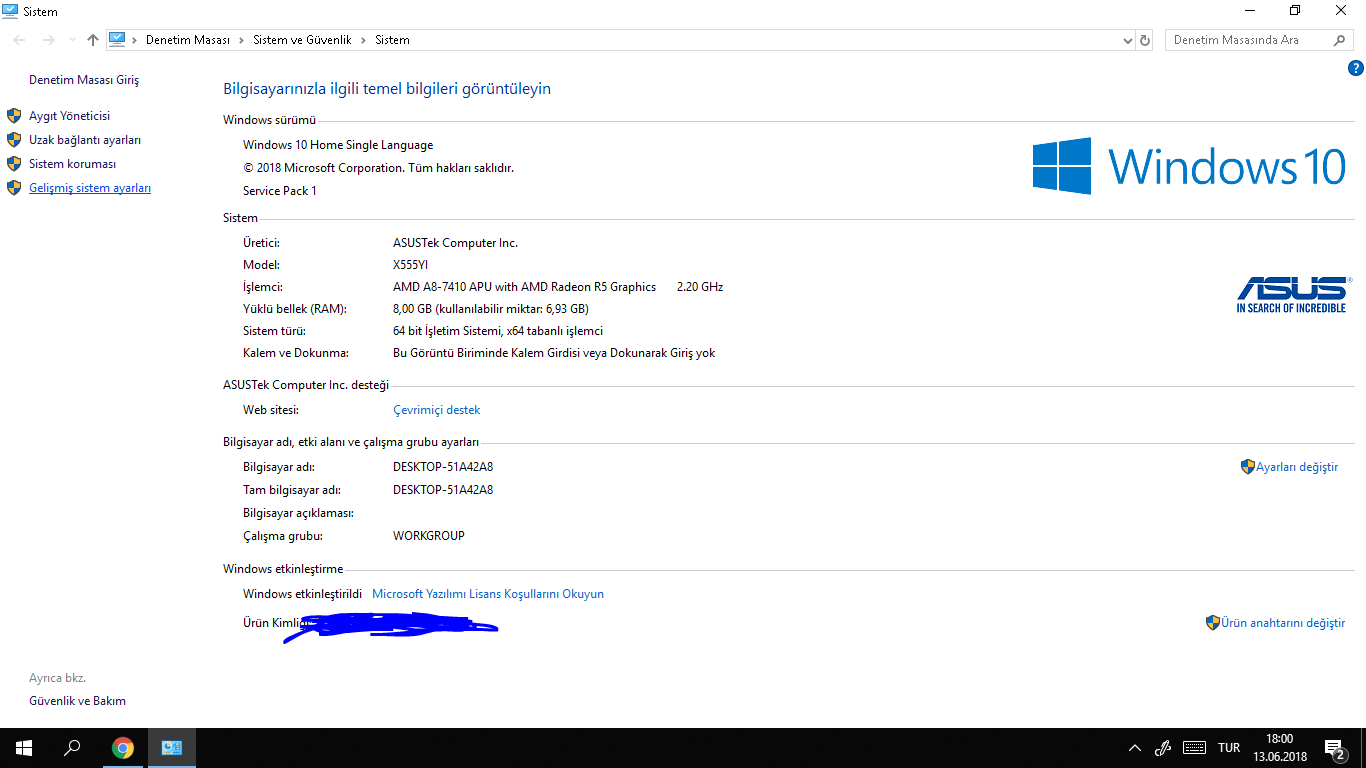Click the 64 bit İşletim Sistemi text
Viewport: 1366px width, 768px height.
[x=498, y=331]
